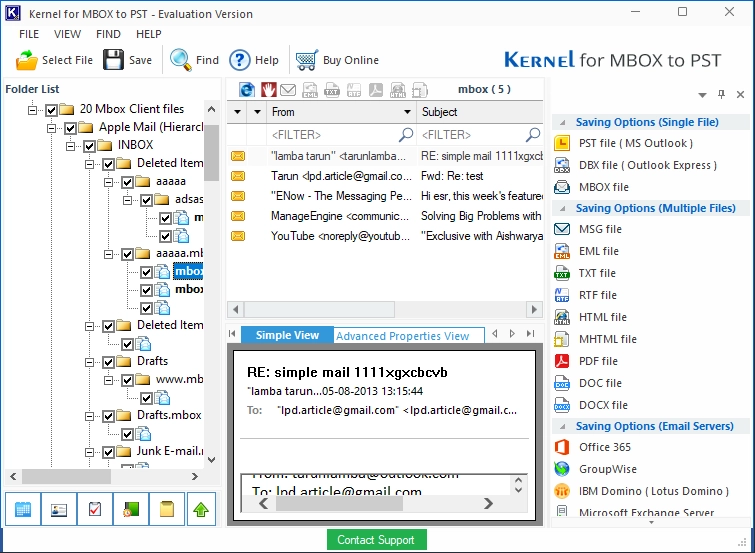Viewport: 755px width, 553px height.
Task: Click the PDF export icon in list toolbar
Action: tap(376, 90)
